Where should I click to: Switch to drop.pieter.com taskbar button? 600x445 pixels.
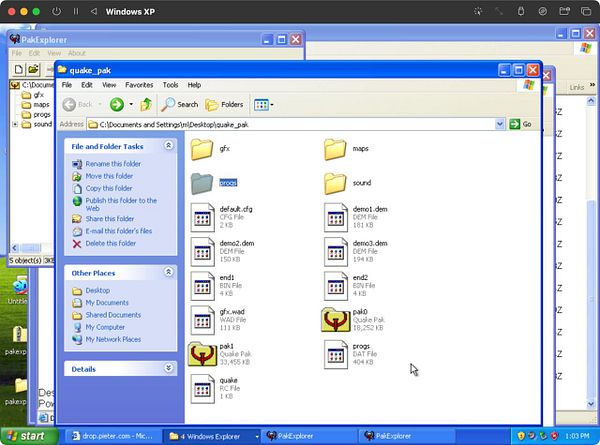click(112, 436)
